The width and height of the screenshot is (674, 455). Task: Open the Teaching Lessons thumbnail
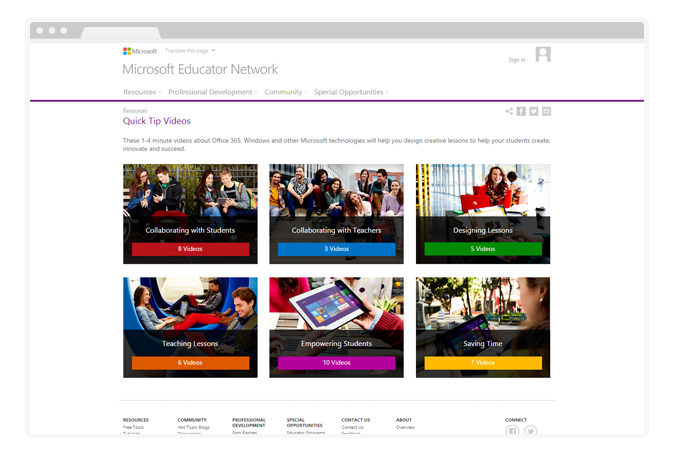click(x=190, y=327)
